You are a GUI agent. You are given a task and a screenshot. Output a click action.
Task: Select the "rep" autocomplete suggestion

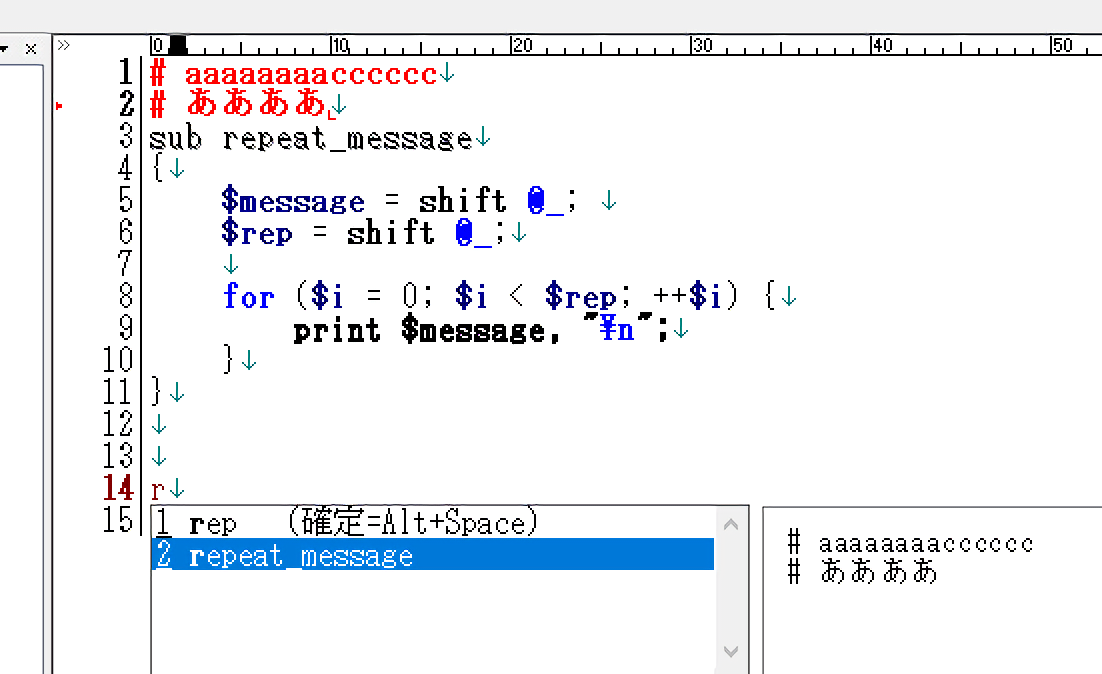pos(212,524)
